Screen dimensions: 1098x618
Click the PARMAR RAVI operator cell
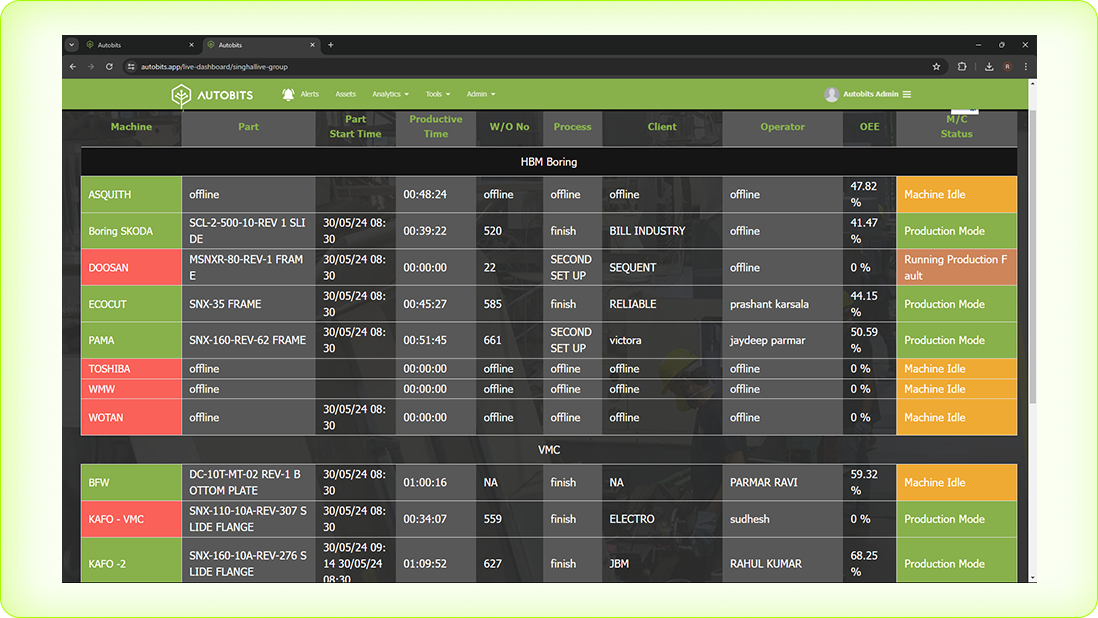pos(782,482)
